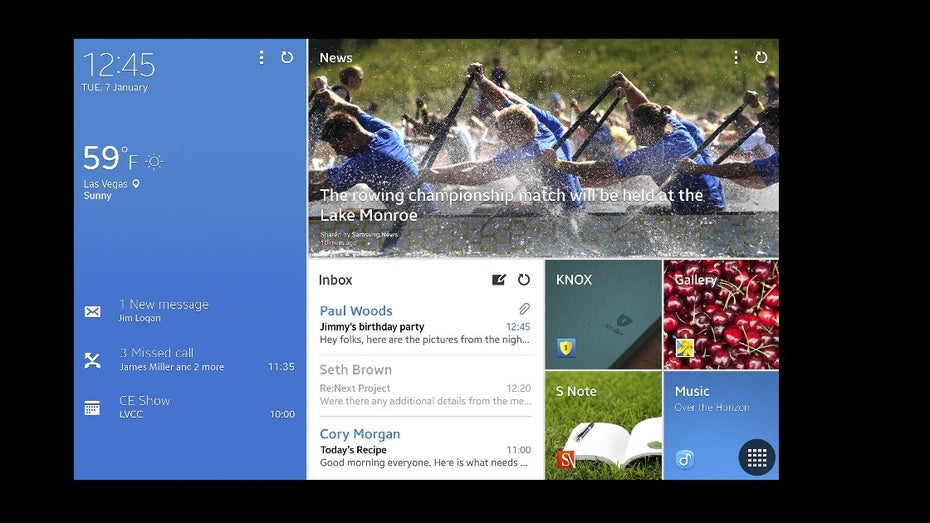930x523 pixels.
Task: Tap the Las Vegas location pin
Action: pos(136,184)
